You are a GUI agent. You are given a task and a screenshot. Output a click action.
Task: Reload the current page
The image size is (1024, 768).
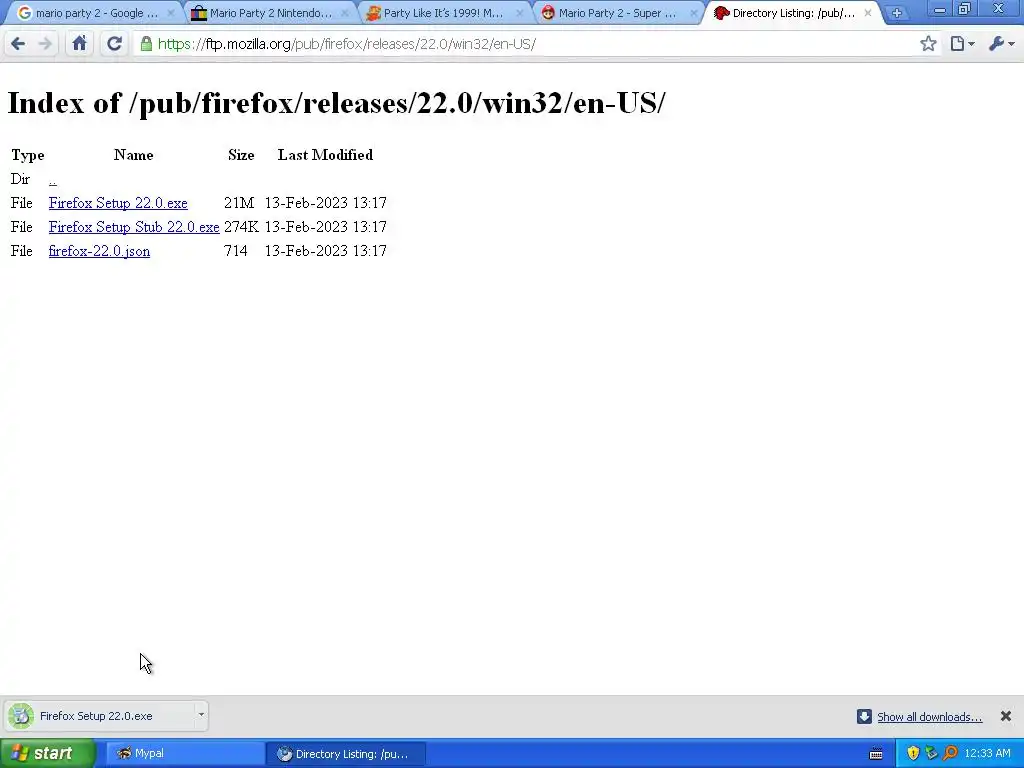coord(114,44)
